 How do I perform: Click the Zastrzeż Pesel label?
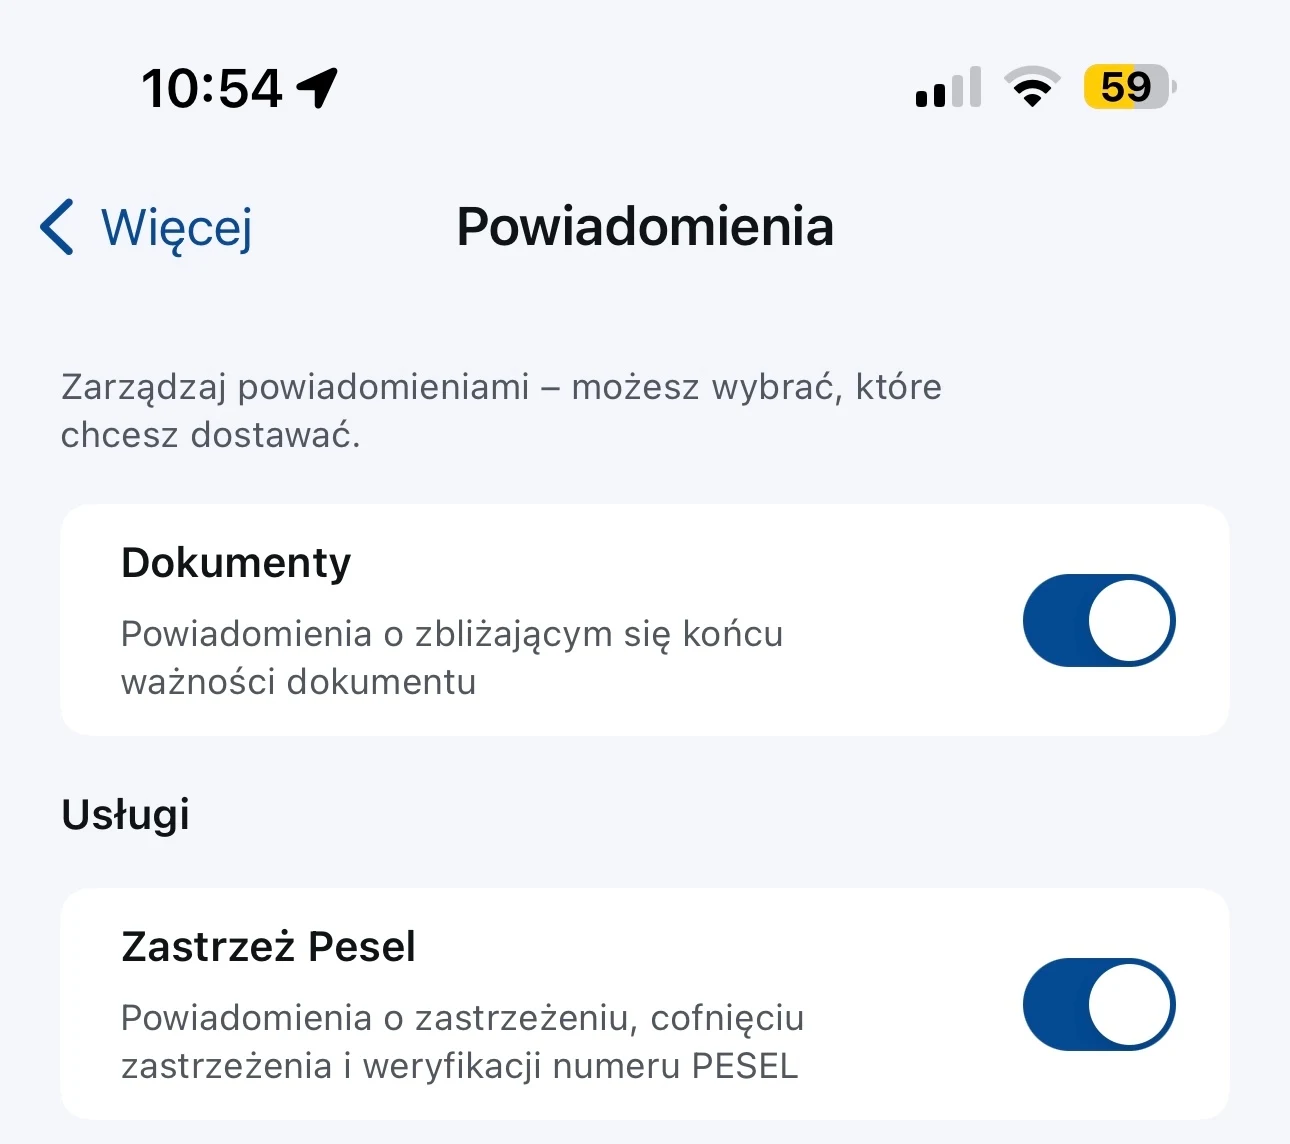(x=268, y=946)
